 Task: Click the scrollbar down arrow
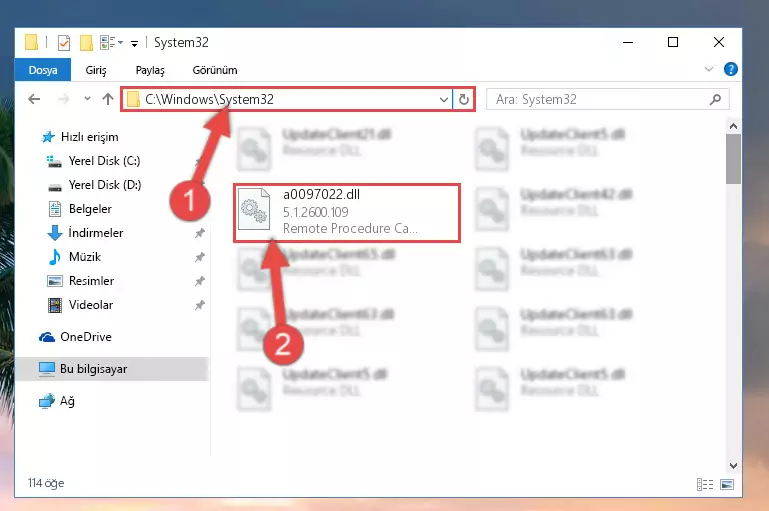tap(733, 465)
